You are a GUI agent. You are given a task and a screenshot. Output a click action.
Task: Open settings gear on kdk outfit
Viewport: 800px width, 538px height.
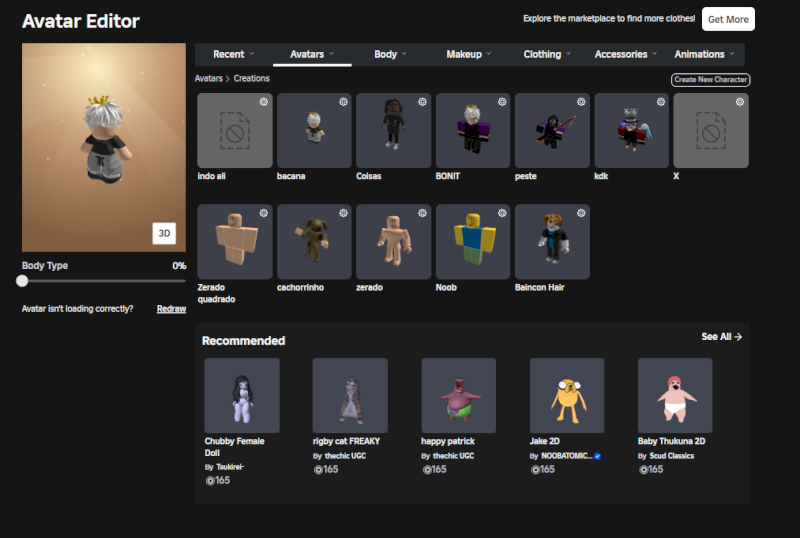[x=661, y=102]
